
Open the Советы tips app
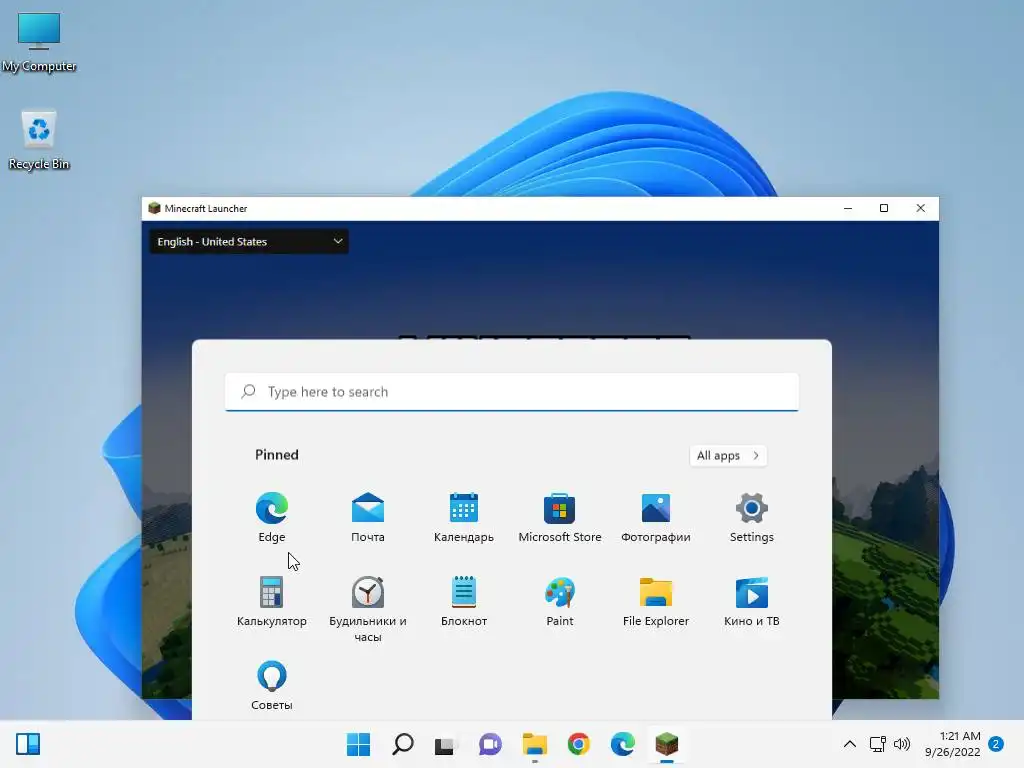[272, 686]
